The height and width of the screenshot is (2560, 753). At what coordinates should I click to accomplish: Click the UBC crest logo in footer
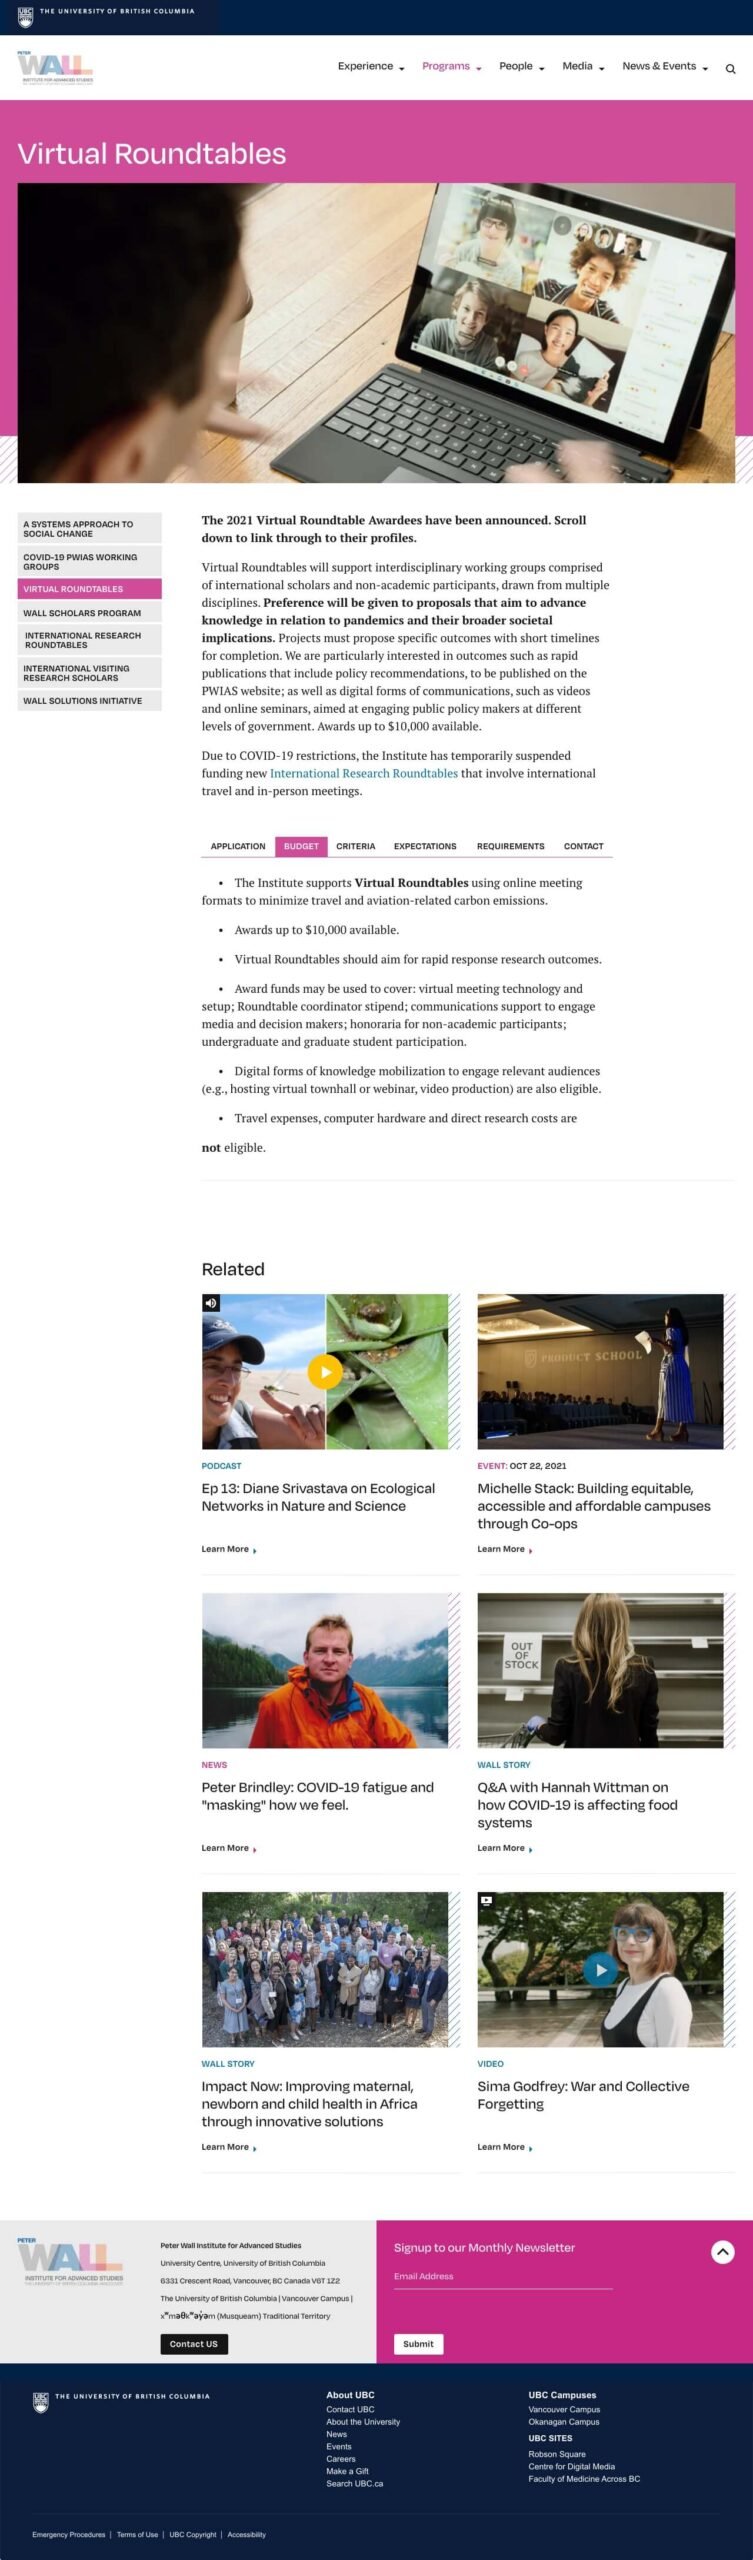[40, 2402]
